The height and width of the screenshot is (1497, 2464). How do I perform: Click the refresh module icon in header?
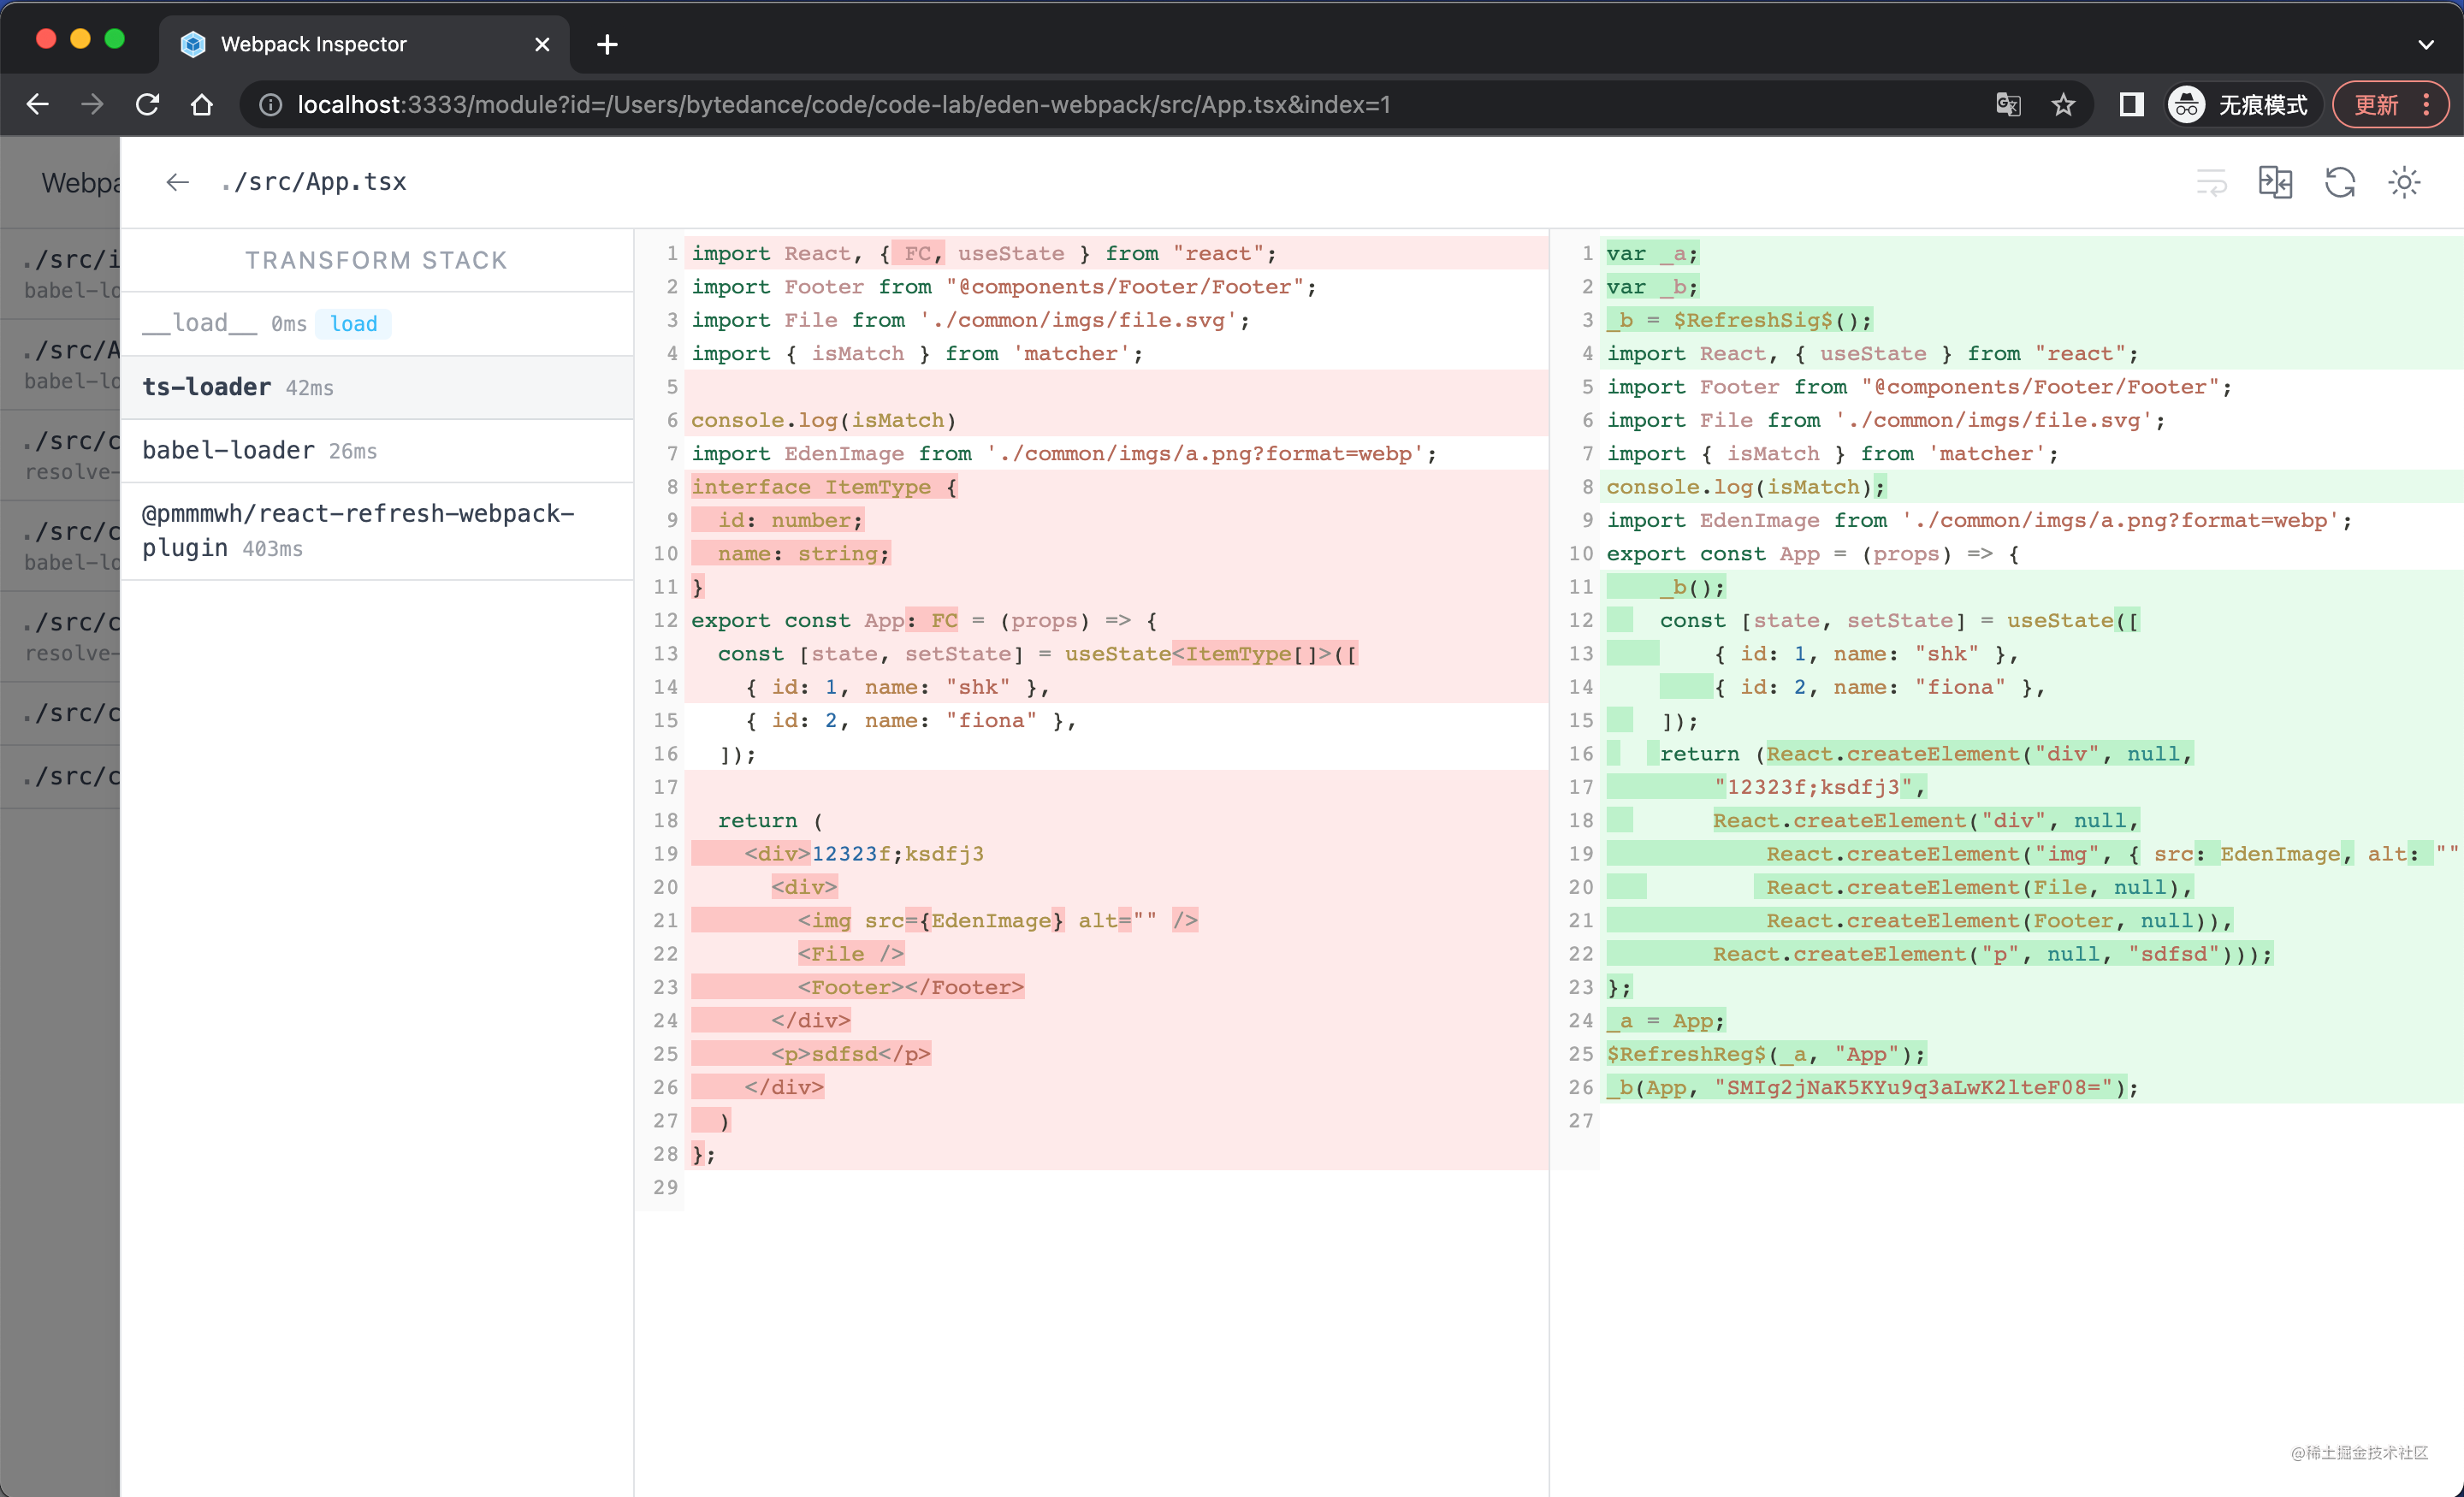(x=2340, y=182)
